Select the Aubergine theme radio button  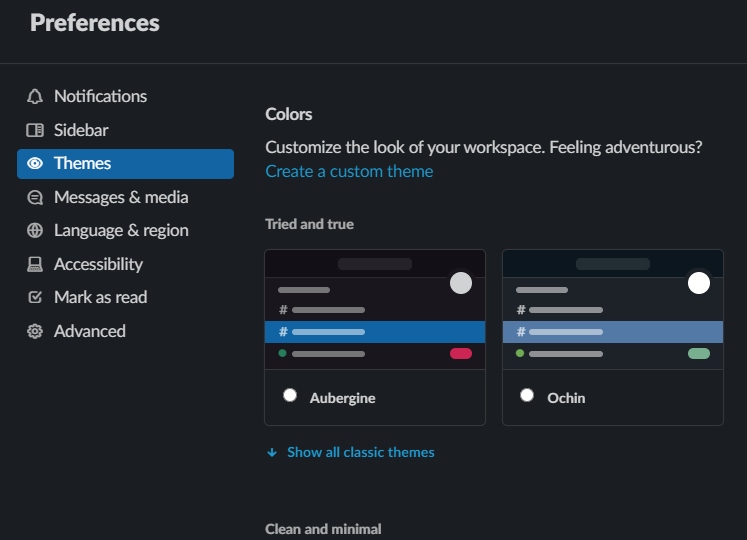point(290,396)
